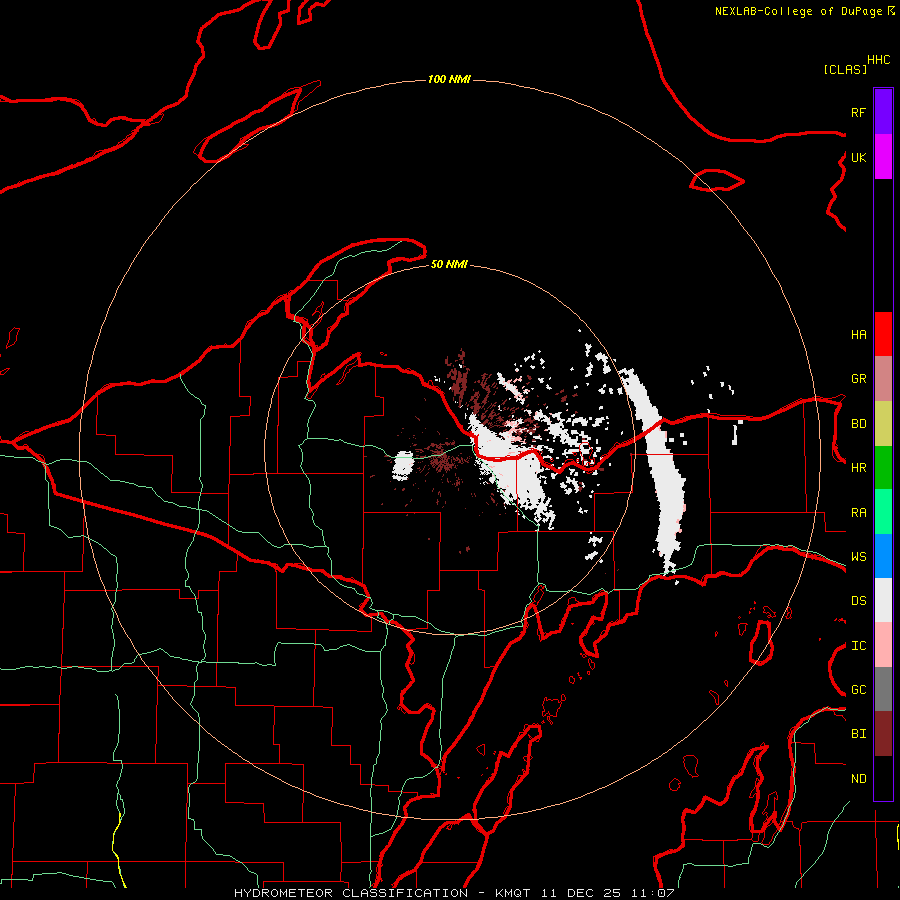This screenshot has width=900, height=900.
Task: Click the 11 DEC 25 date text
Action: pos(580,893)
